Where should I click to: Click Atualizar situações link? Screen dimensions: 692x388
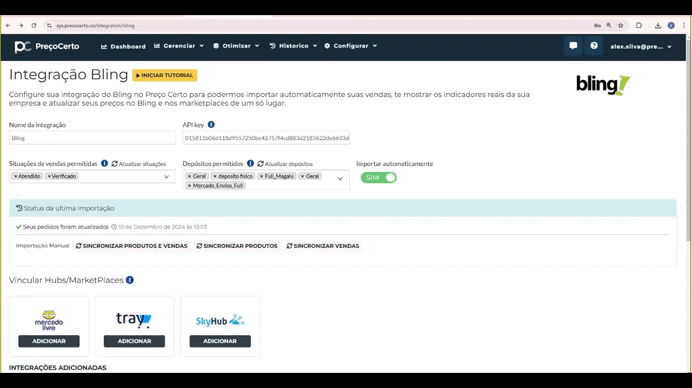pos(139,164)
